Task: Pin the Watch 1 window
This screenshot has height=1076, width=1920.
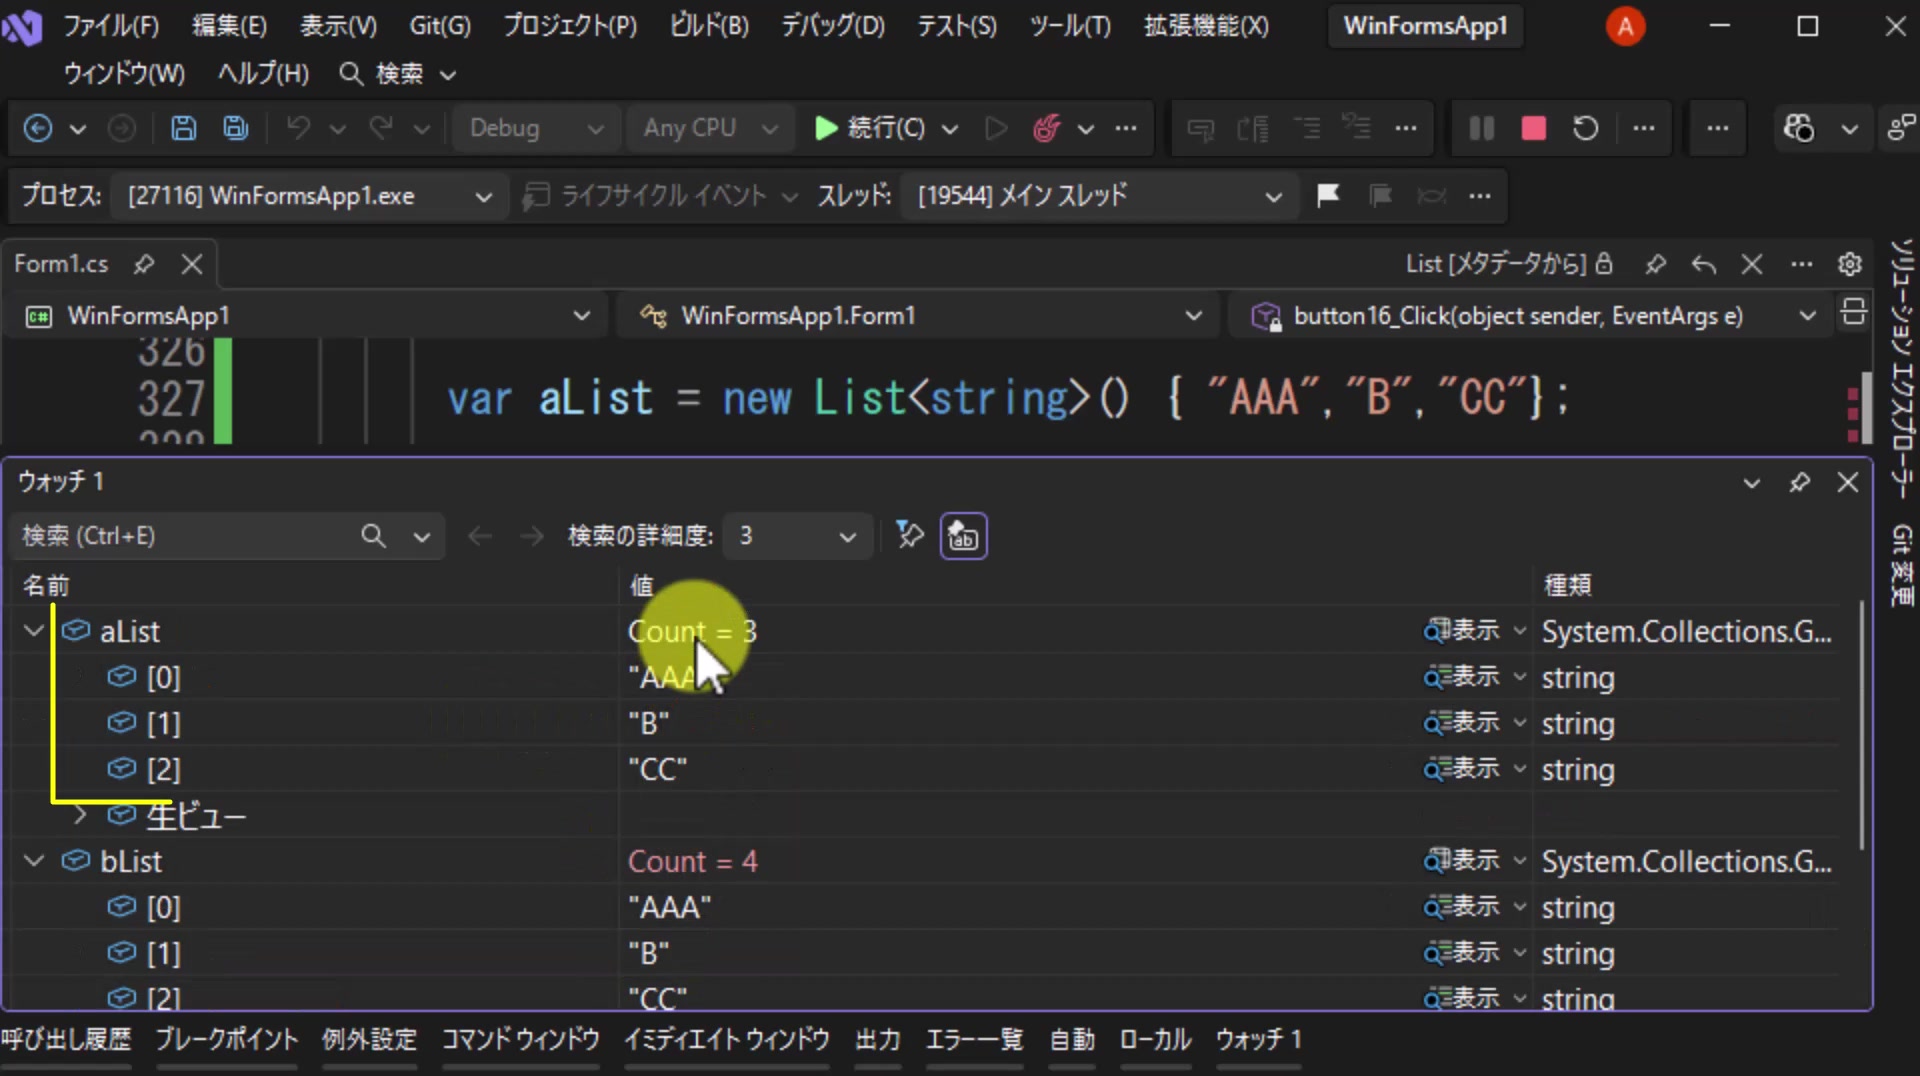Action: click(x=1800, y=482)
